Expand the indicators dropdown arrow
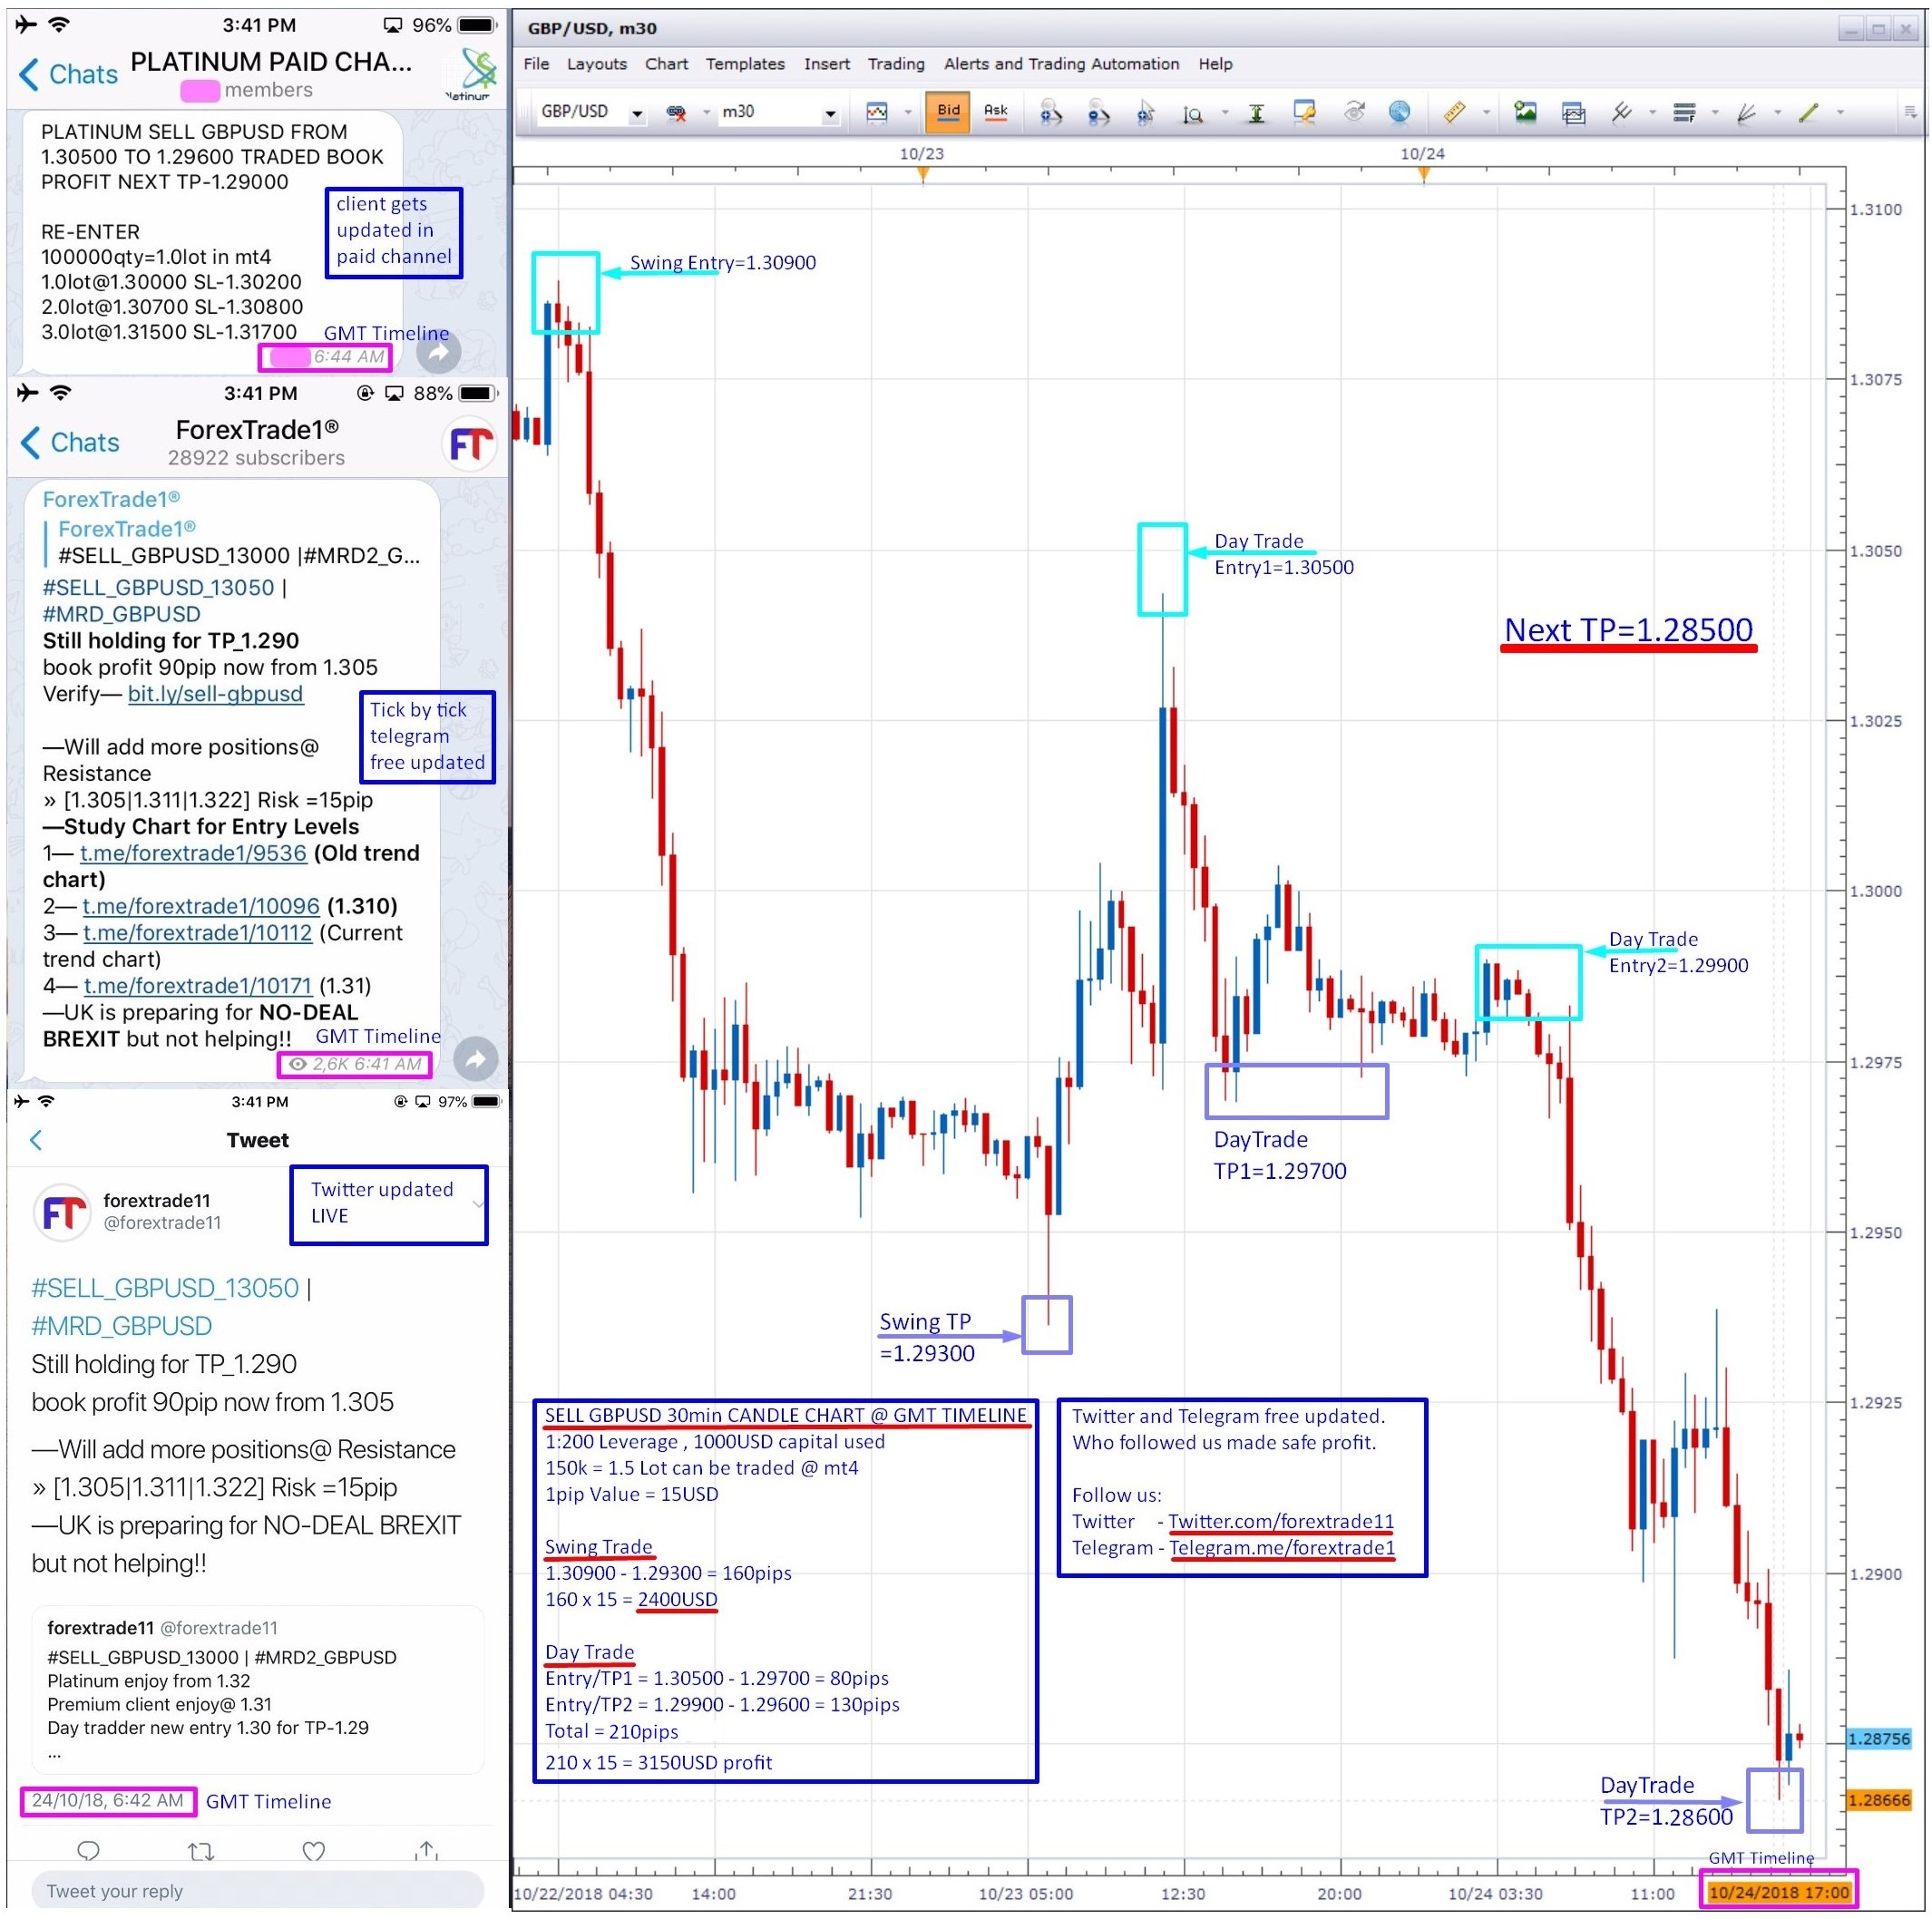 (1652, 113)
